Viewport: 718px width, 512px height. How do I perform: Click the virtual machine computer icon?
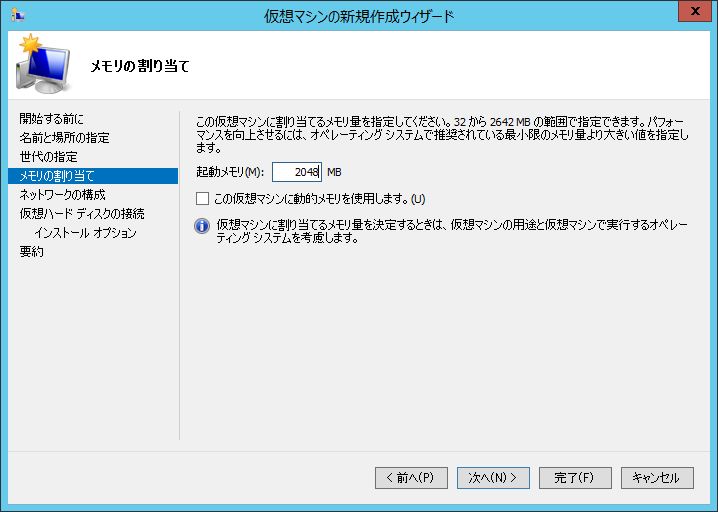click(x=44, y=63)
